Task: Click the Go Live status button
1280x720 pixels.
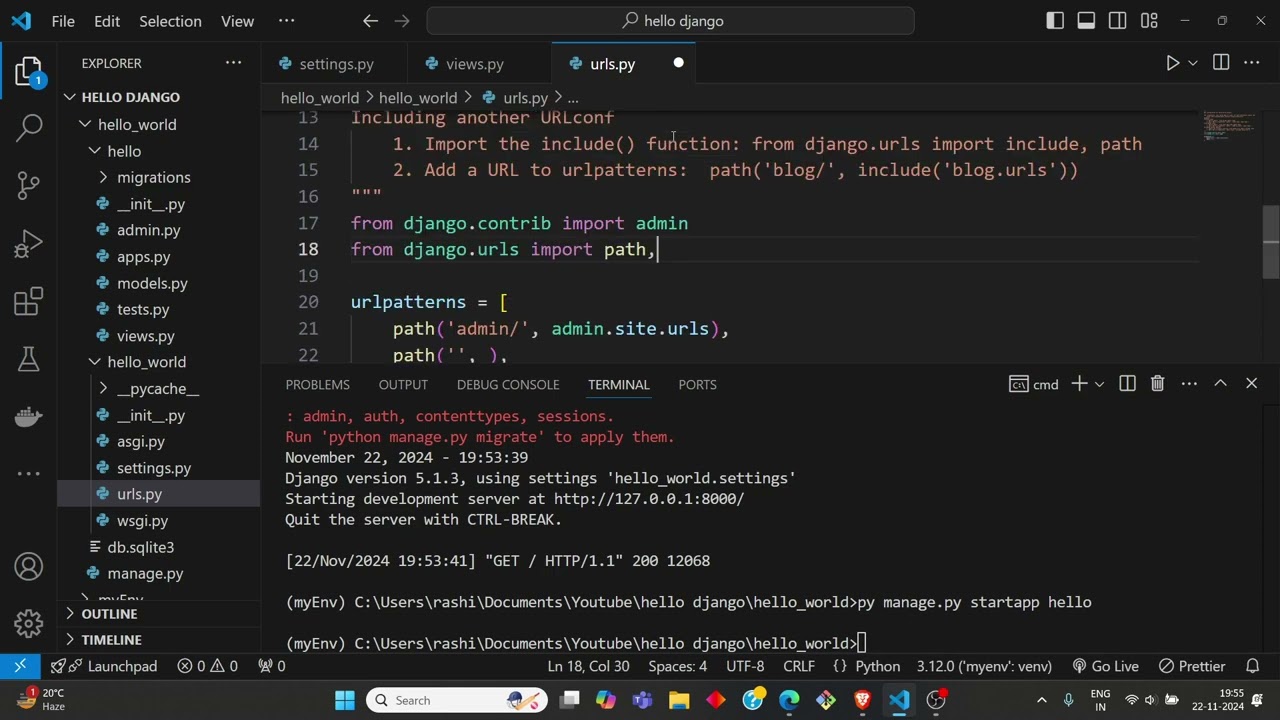Action: 1105,666
